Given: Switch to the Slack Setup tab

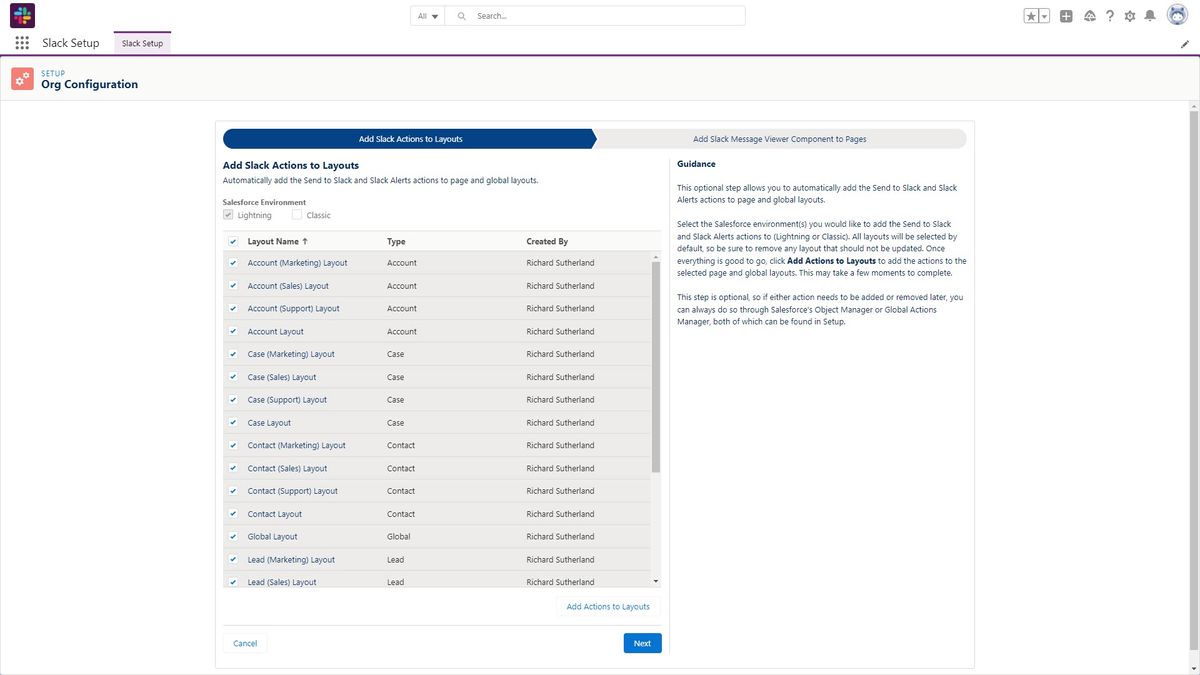Looking at the screenshot, I should click(141, 43).
